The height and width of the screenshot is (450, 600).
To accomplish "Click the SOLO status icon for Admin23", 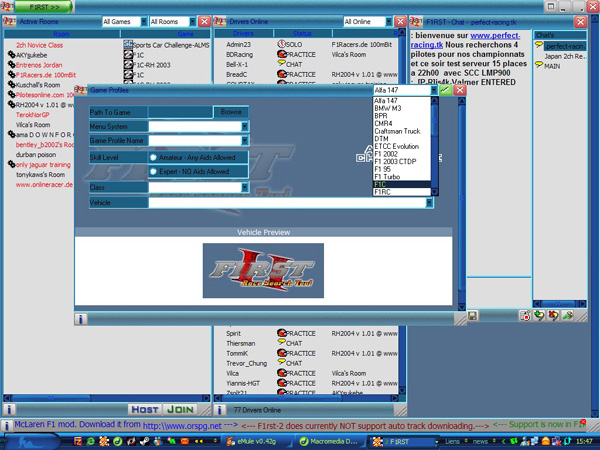I will [x=282, y=44].
